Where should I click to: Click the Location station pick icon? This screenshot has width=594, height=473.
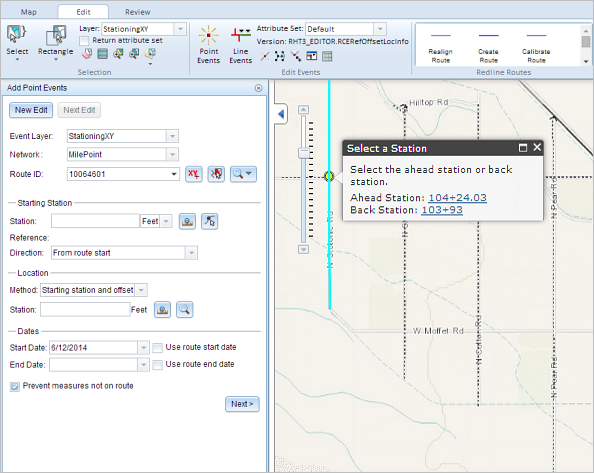point(163,310)
